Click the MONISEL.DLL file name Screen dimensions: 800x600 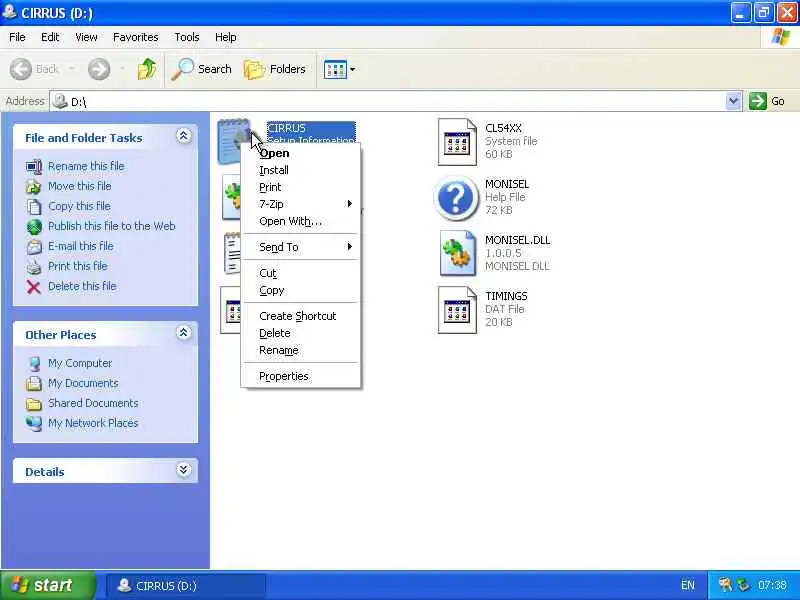517,240
